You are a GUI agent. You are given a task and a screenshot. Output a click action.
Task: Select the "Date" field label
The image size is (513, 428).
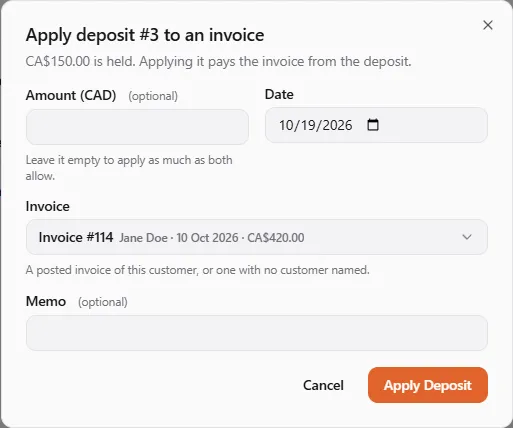279,94
